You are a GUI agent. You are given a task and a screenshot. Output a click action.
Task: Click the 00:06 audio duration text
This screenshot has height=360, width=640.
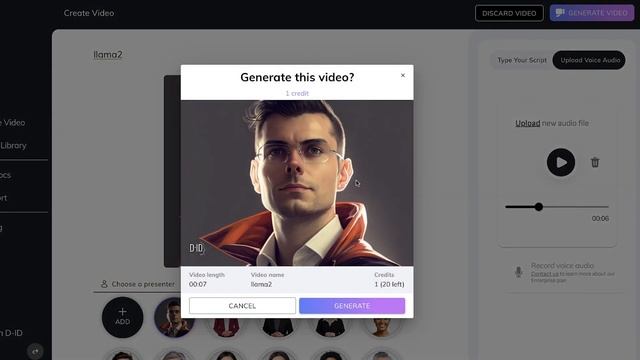pos(600,218)
